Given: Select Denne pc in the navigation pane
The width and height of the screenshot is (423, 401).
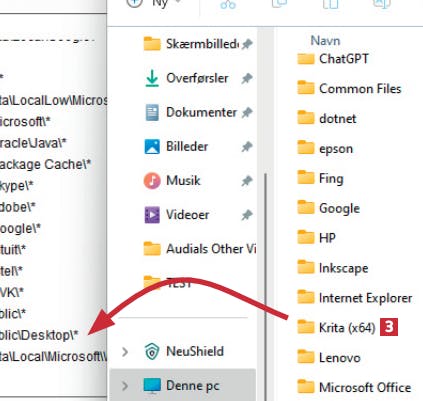Looking at the screenshot, I should click(182, 386).
